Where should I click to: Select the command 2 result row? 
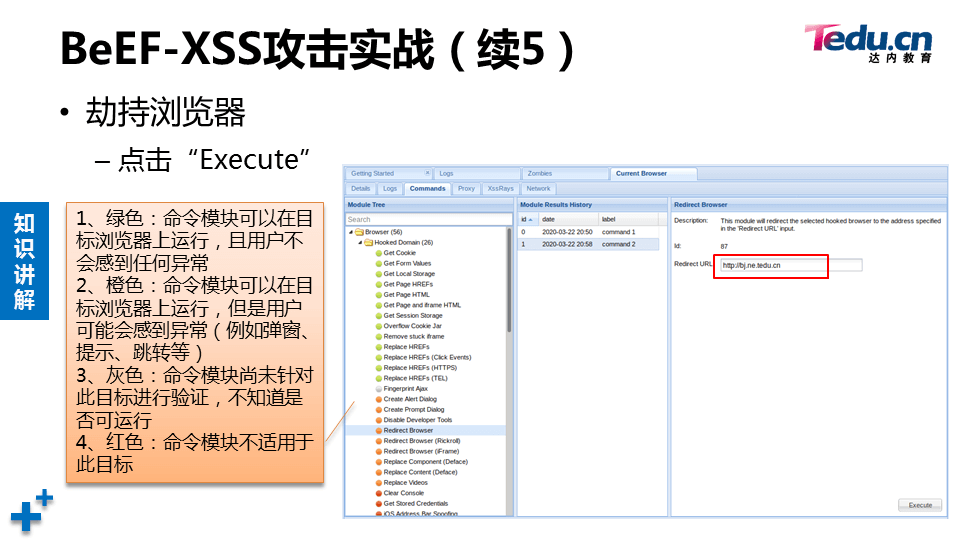pos(588,244)
